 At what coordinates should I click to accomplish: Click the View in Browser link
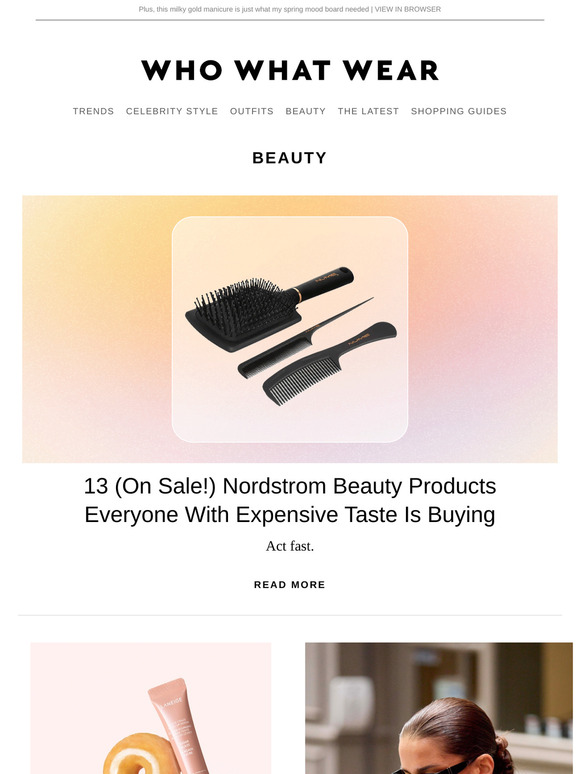point(408,9)
